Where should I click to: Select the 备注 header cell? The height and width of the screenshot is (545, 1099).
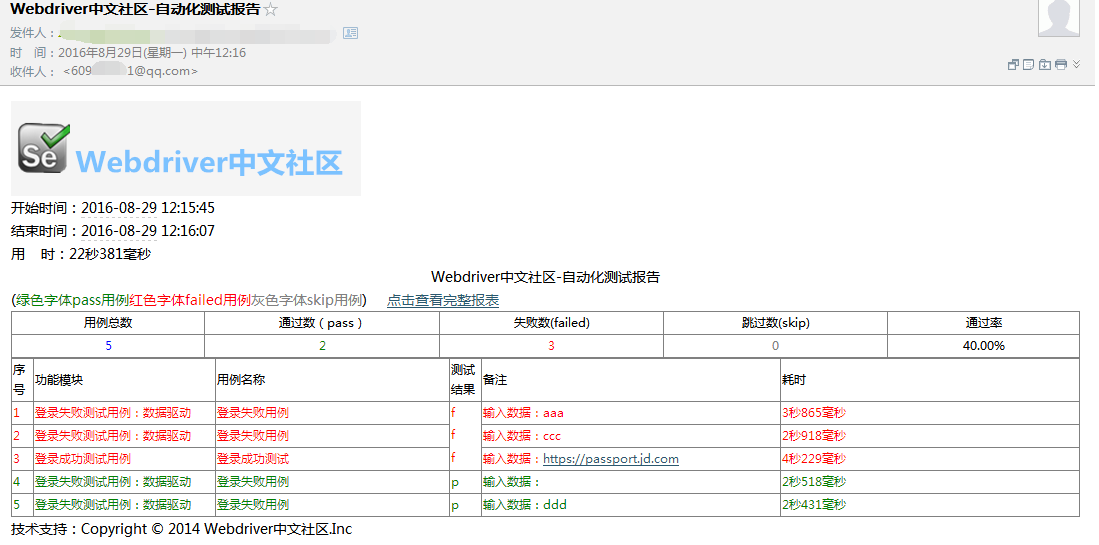pyautogui.click(x=631, y=380)
